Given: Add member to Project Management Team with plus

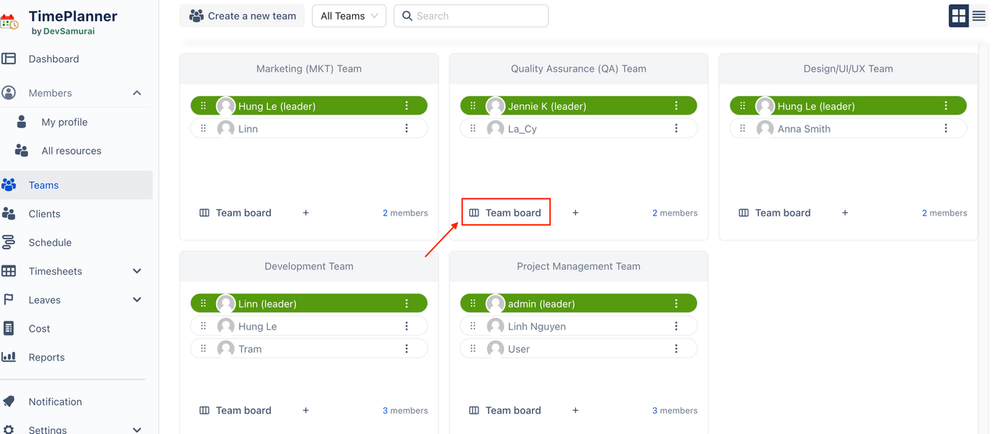Looking at the screenshot, I should (575, 410).
